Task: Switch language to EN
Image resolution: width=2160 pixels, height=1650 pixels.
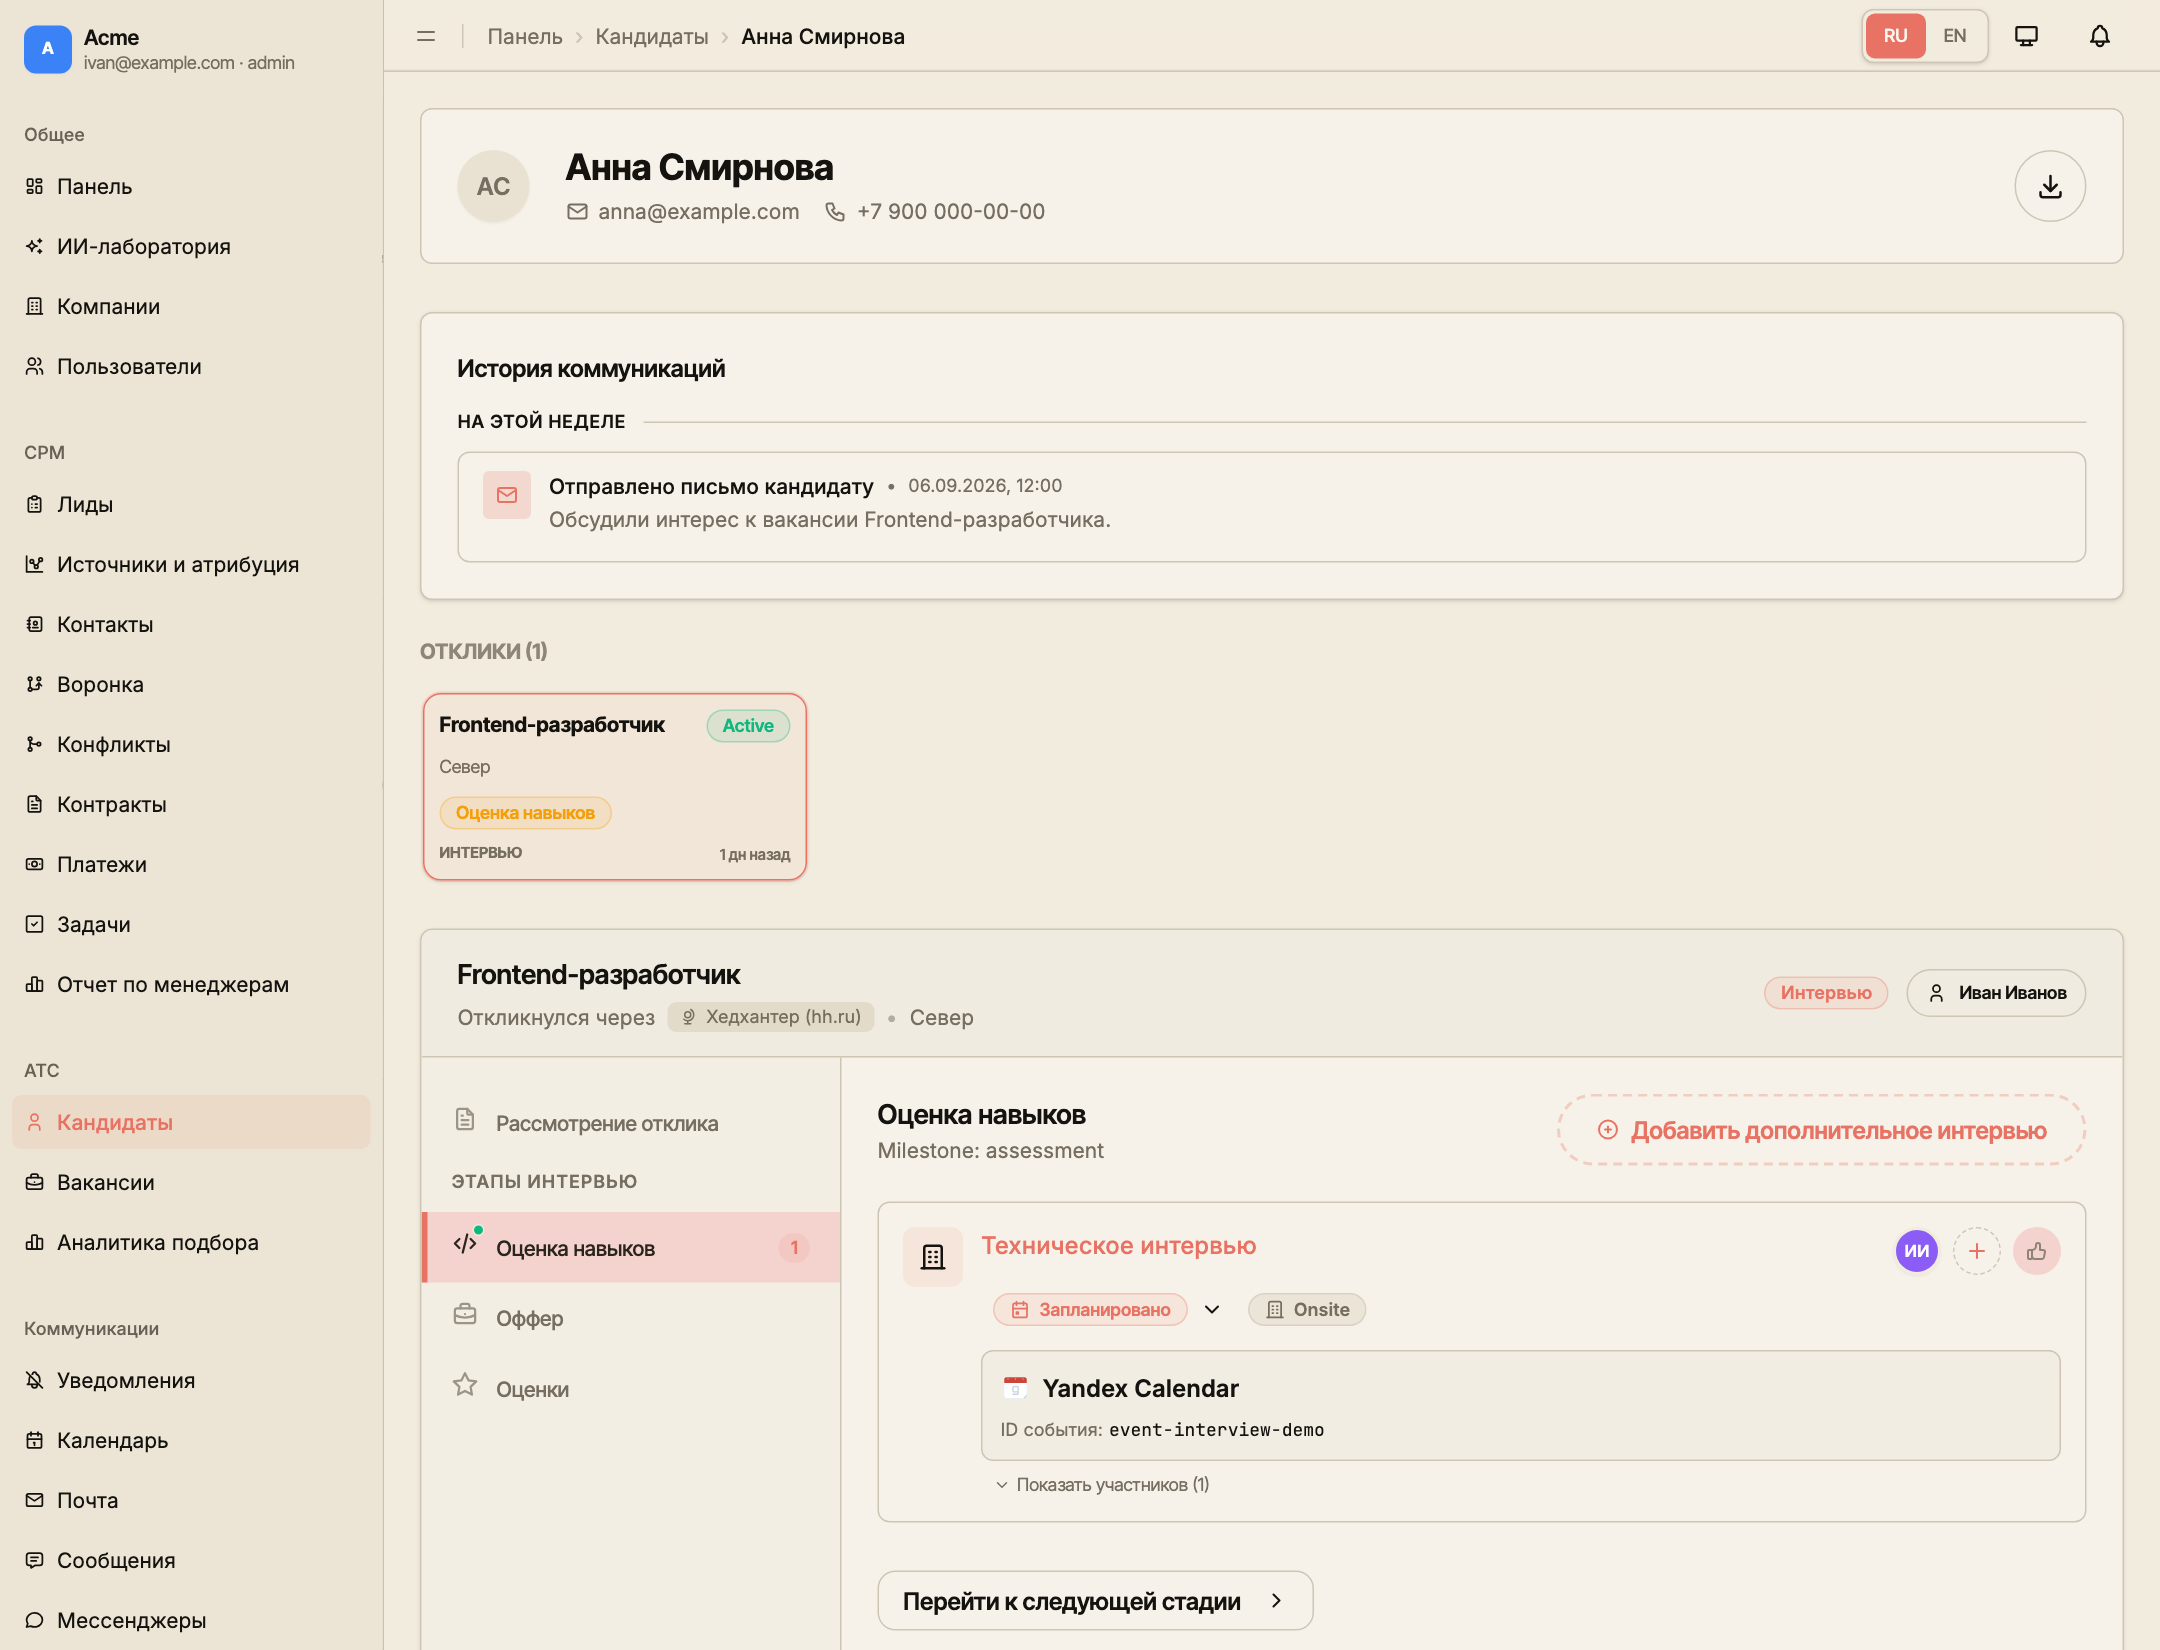Action: point(1954,36)
